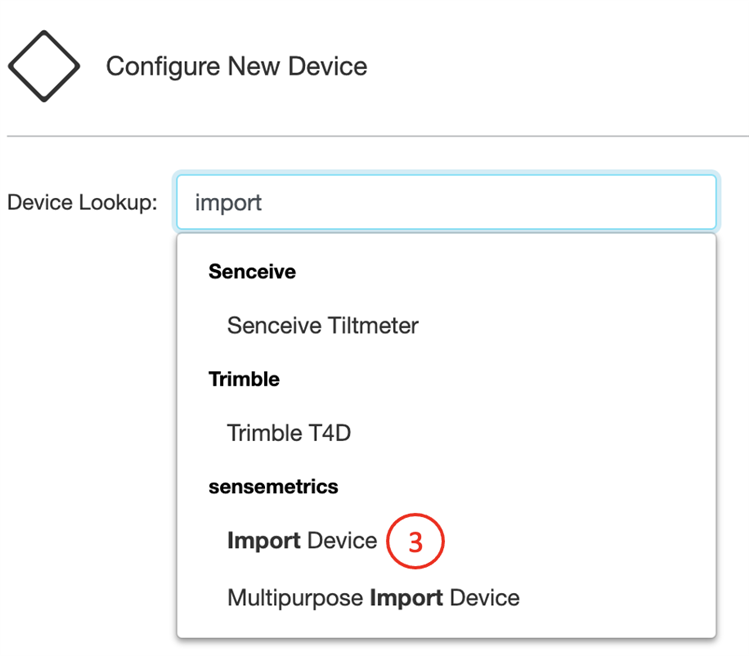Click the Trimble group header
This screenshot has height=656, width=749.
point(244,379)
